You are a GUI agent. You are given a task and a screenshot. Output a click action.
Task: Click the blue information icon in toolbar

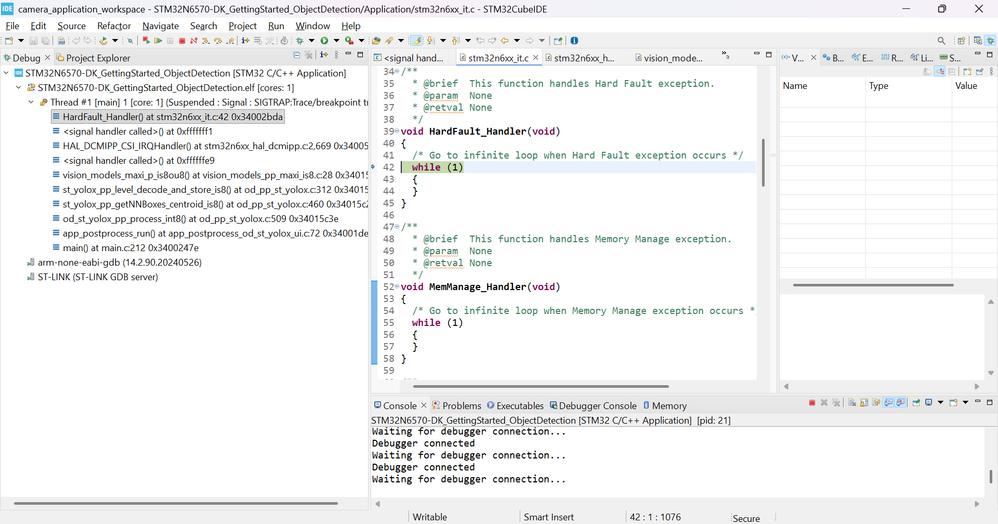[x=575, y=41]
